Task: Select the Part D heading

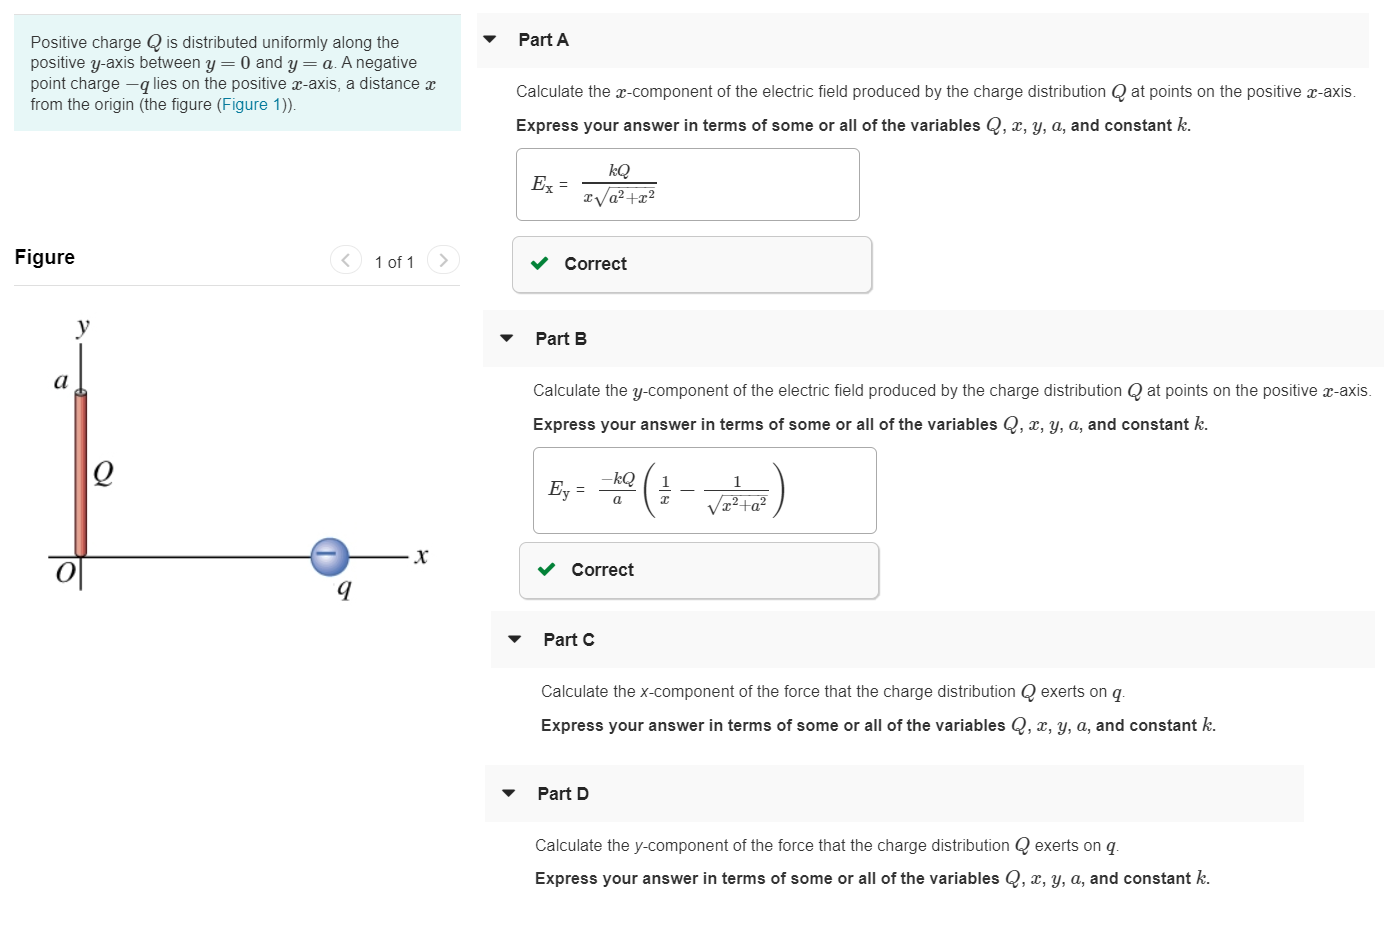Action: point(563,794)
